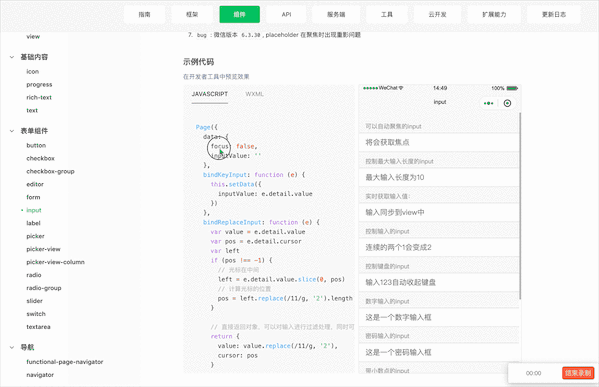
Task: Open the checkbox-group component page
Action: (50, 171)
